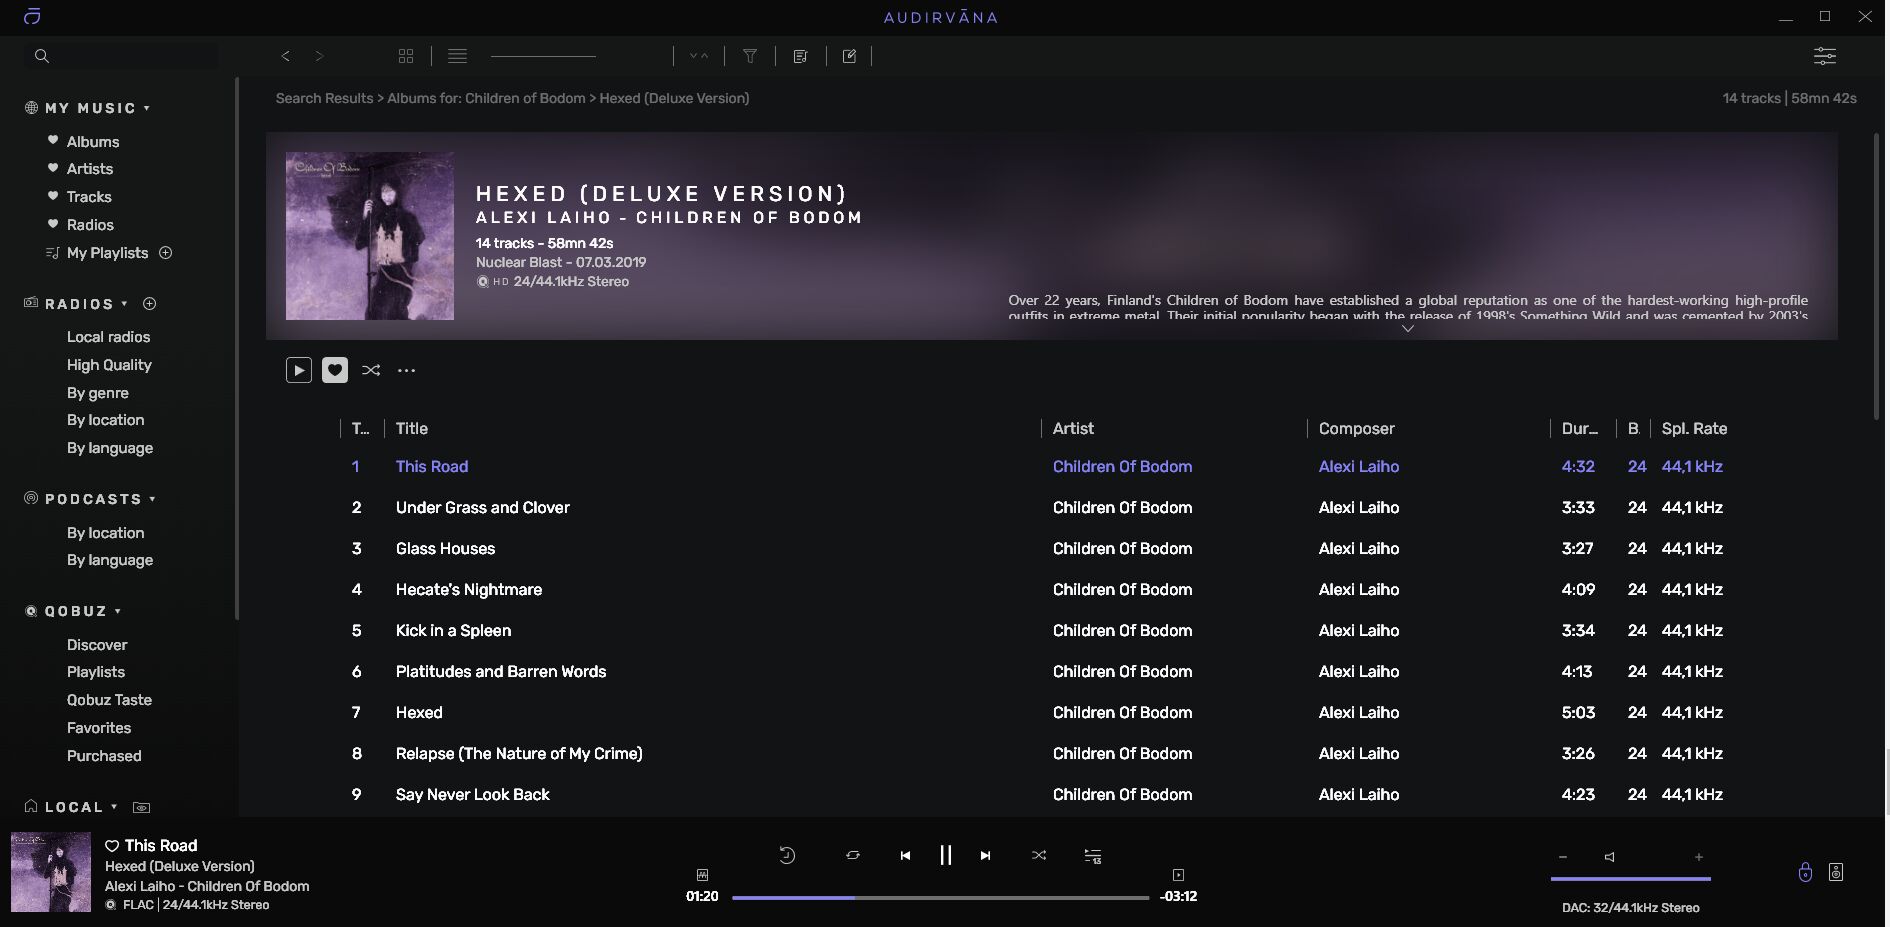Pause playback
This screenshot has width=1890, height=927.
(x=945, y=855)
